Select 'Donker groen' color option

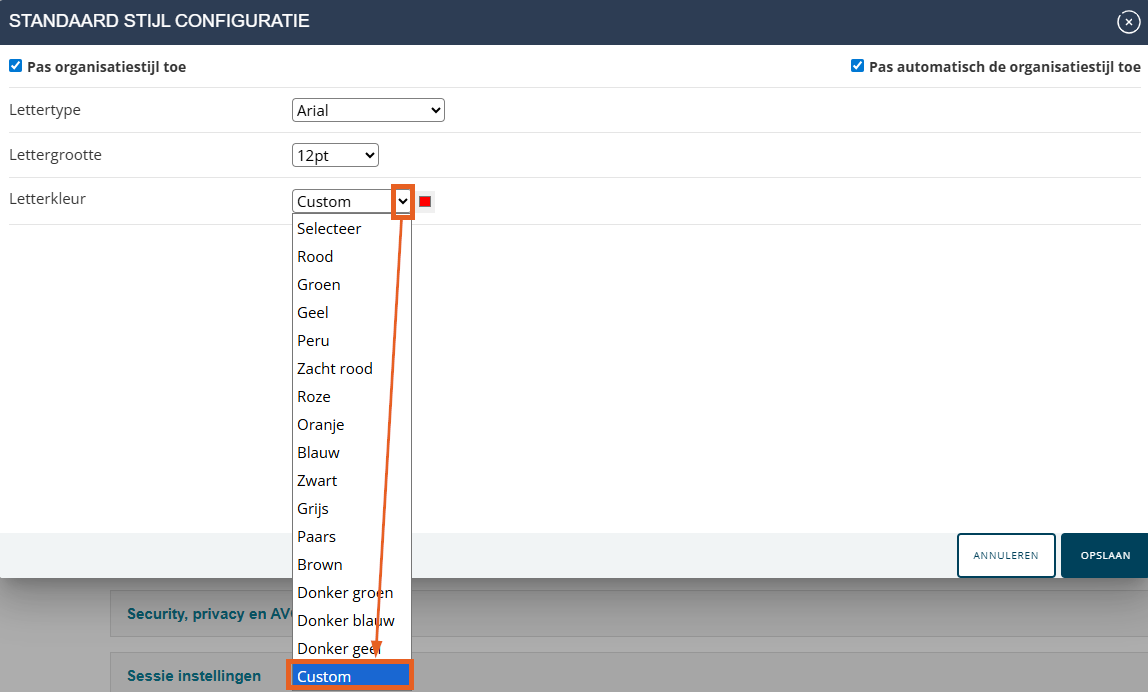click(351, 592)
